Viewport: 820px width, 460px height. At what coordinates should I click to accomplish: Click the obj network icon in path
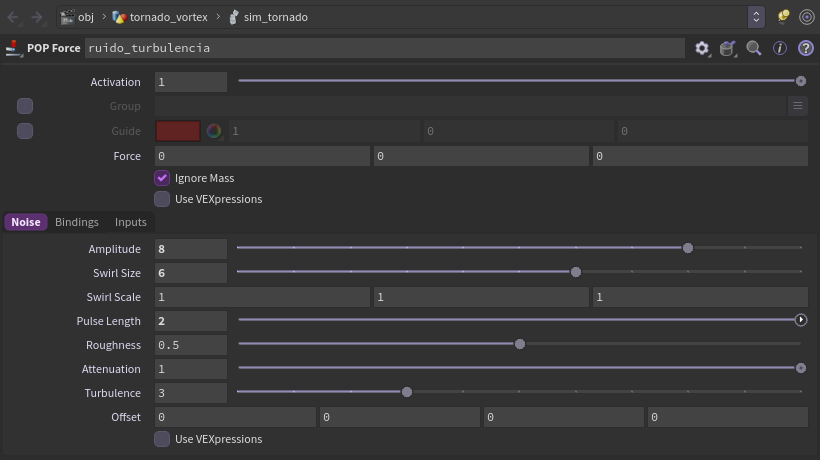[x=67, y=17]
